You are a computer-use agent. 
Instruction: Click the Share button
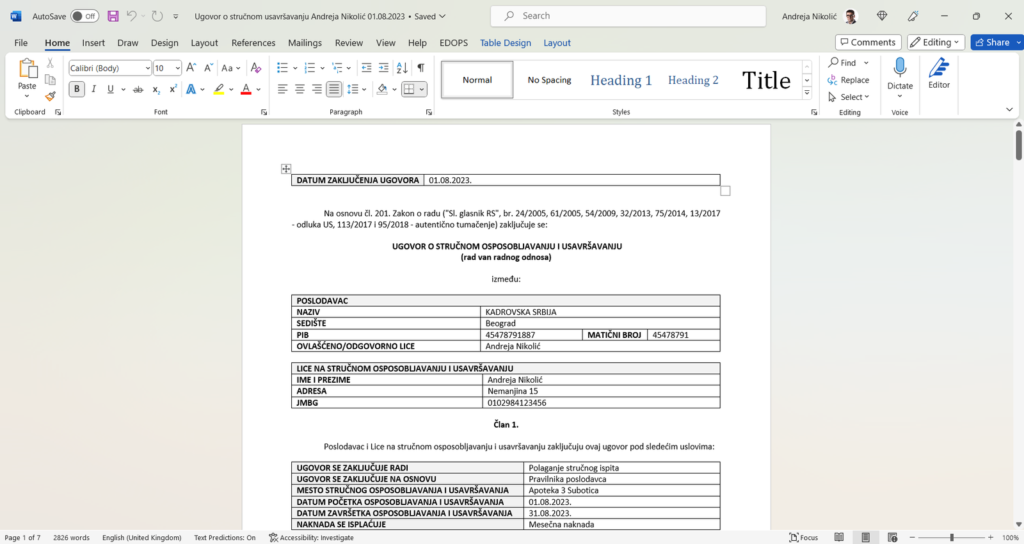tap(992, 42)
